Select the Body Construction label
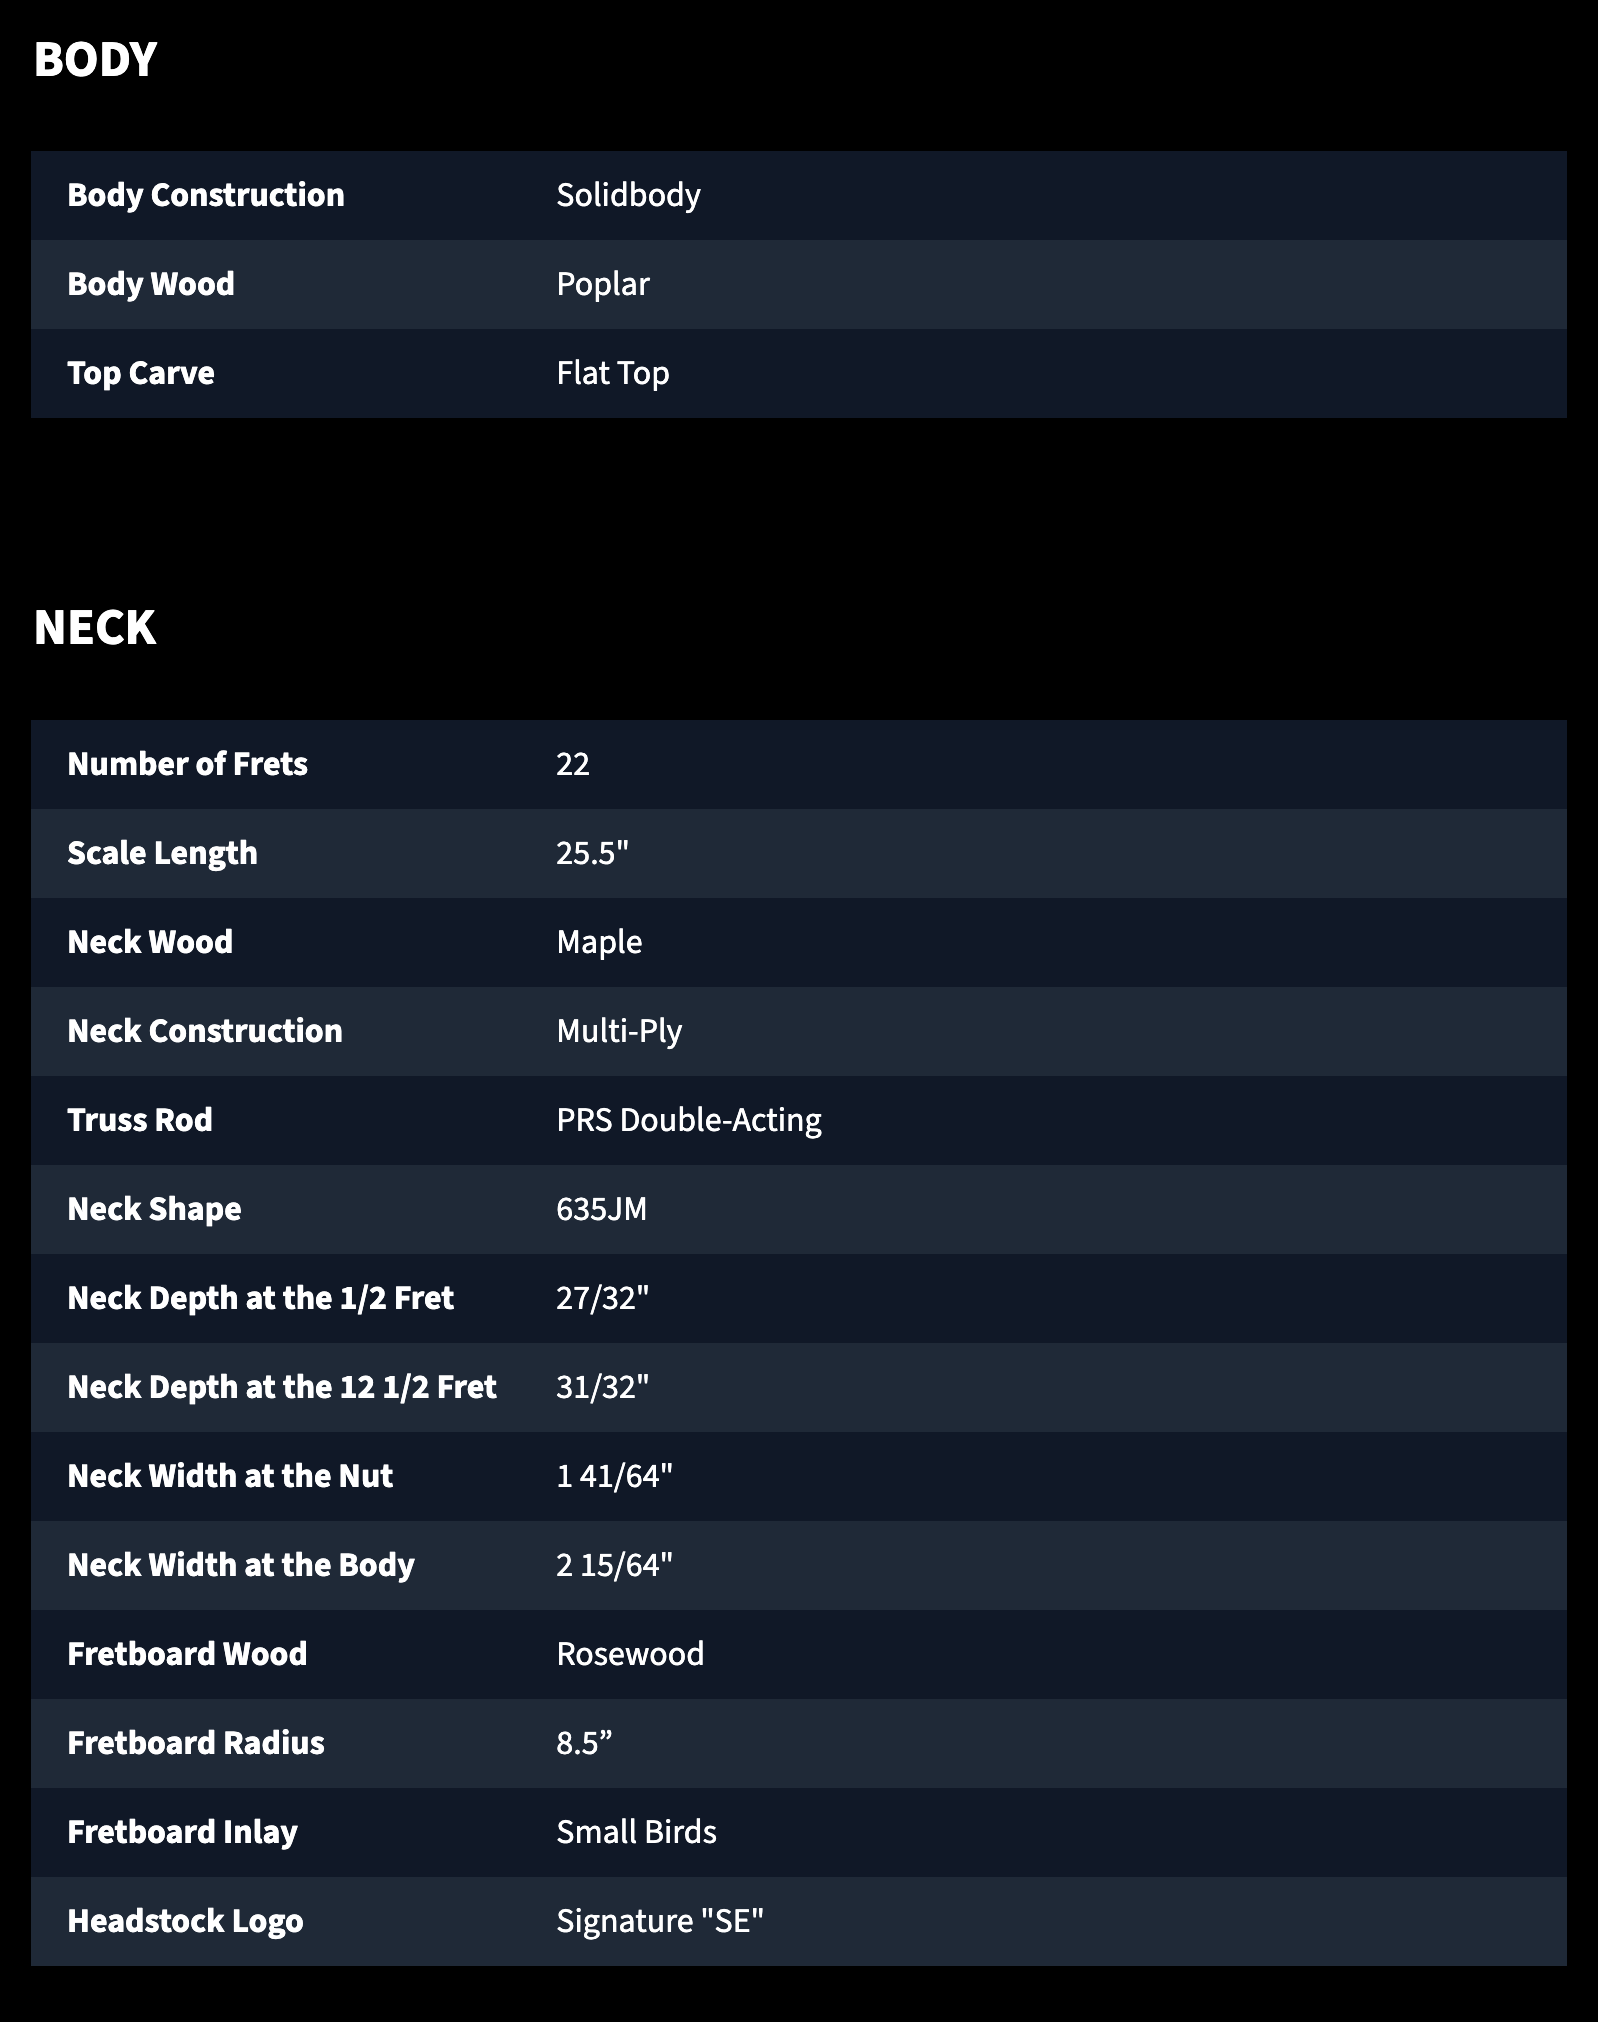Screen dimensions: 1598x2022 coord(206,195)
